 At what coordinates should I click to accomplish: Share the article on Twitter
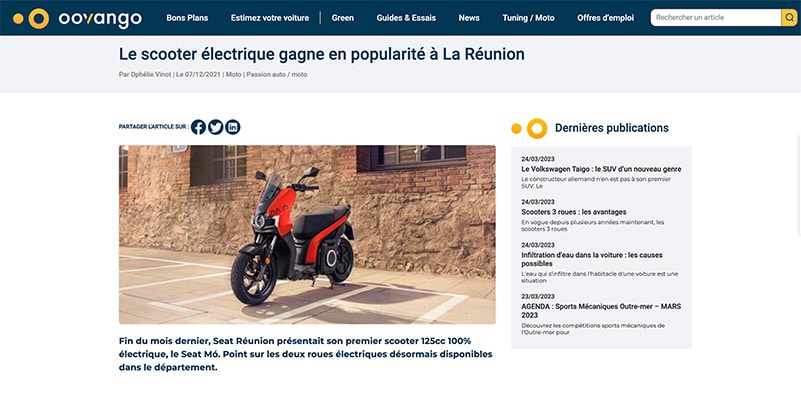(216, 127)
